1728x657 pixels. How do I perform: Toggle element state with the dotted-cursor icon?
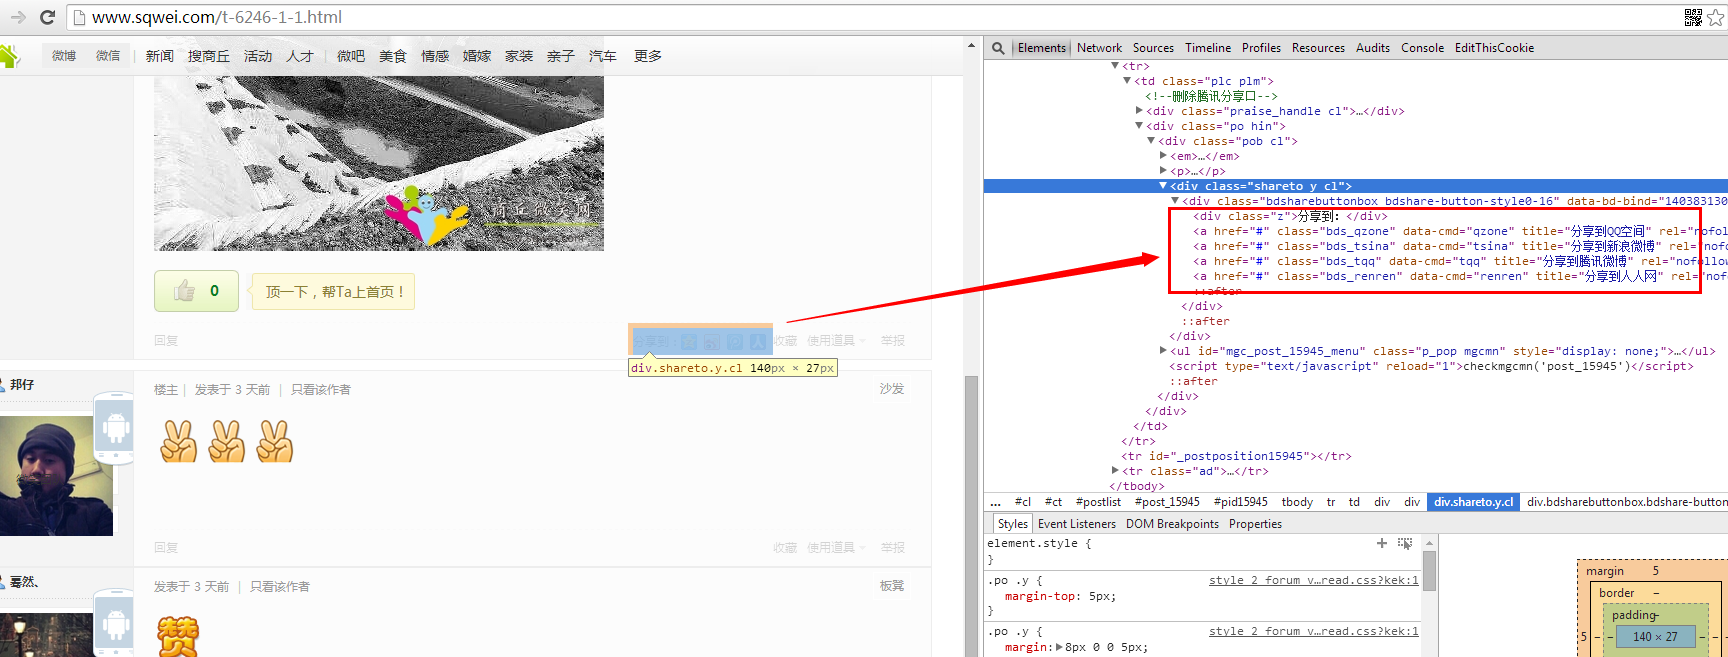[1405, 543]
